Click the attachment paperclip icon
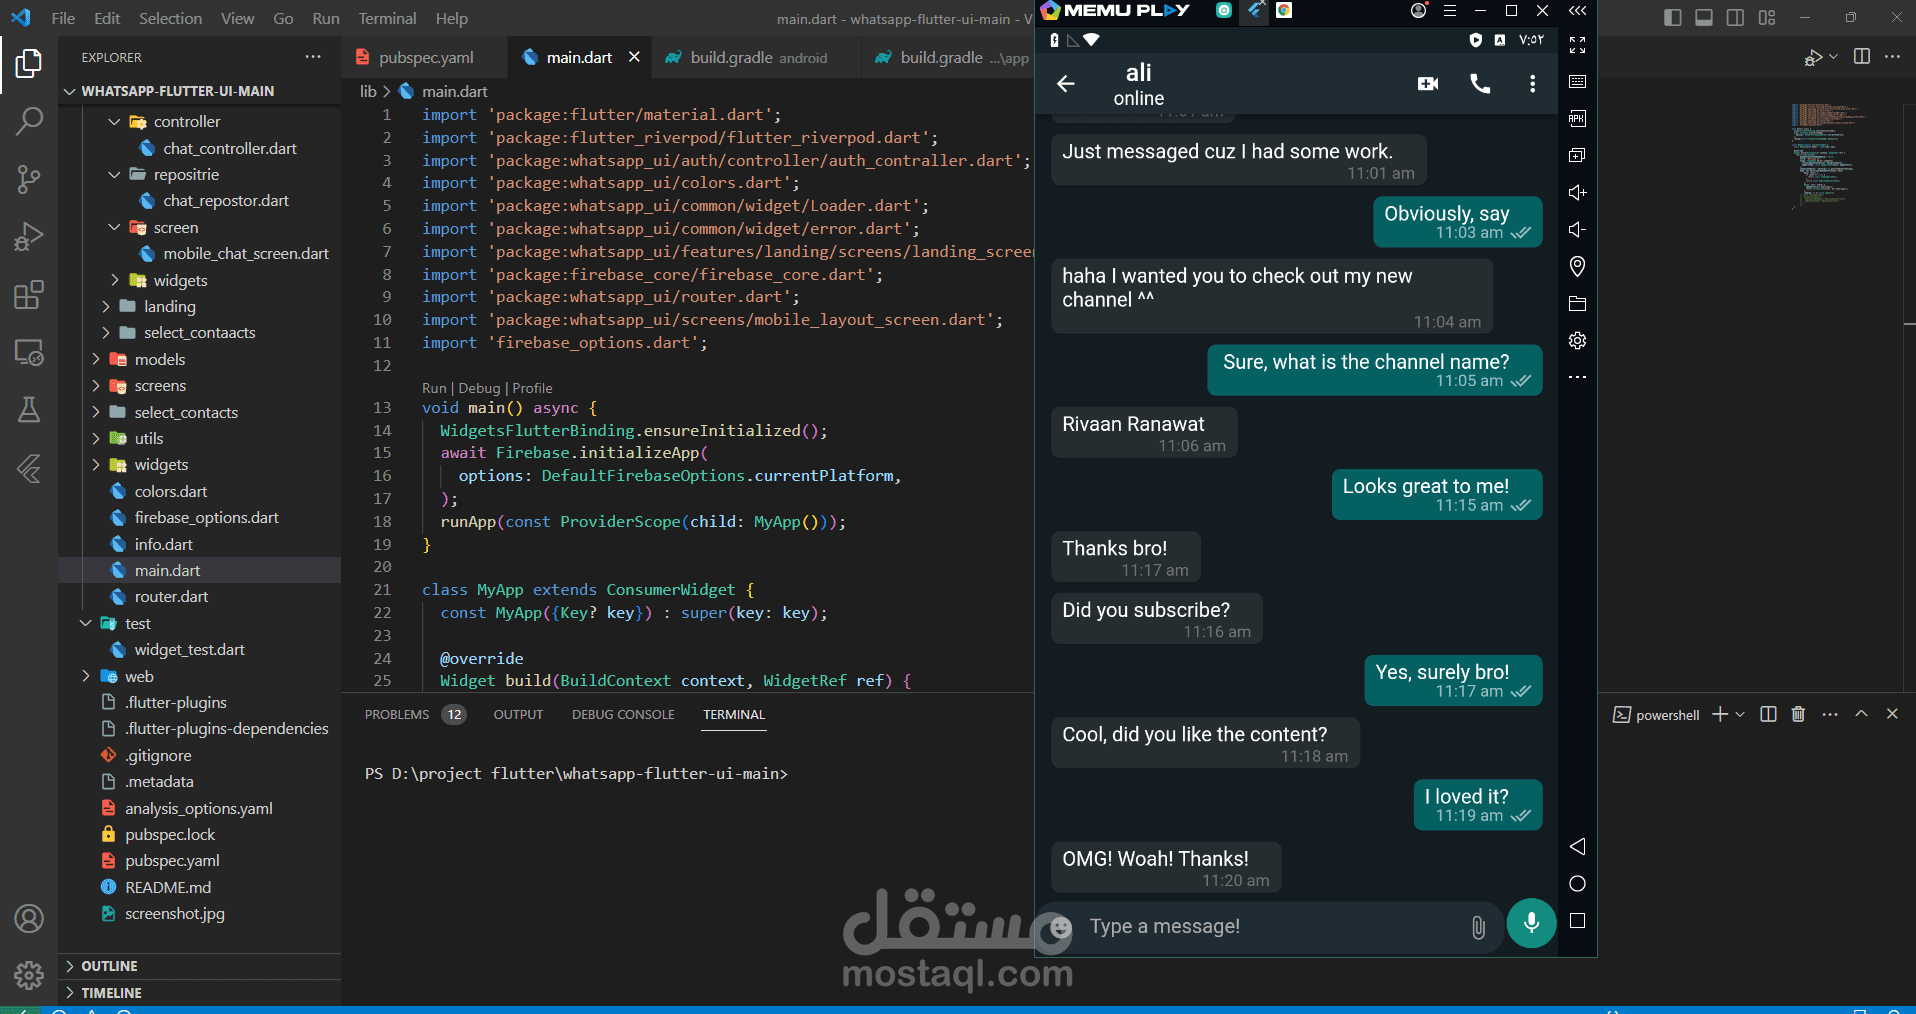This screenshot has height=1014, width=1916. tap(1478, 928)
